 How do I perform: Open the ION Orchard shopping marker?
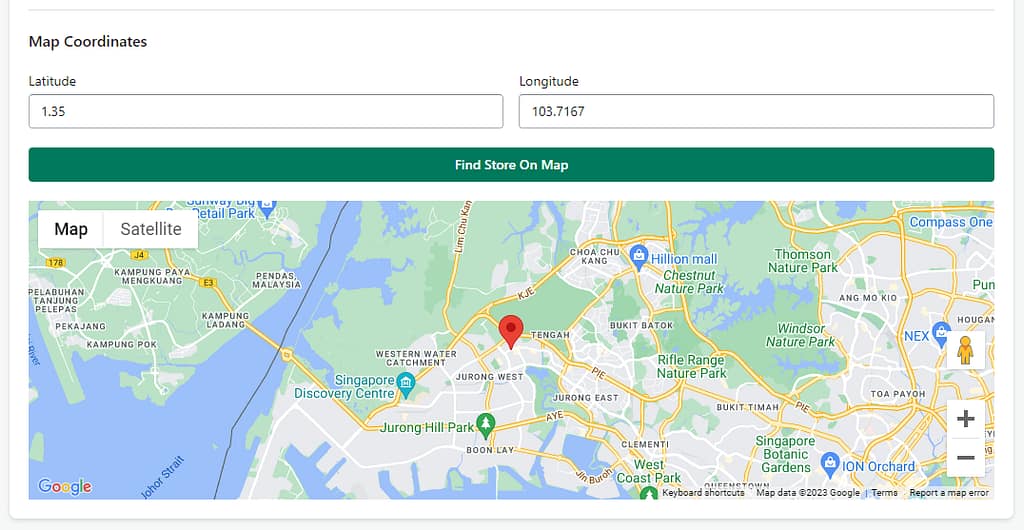pos(829,464)
